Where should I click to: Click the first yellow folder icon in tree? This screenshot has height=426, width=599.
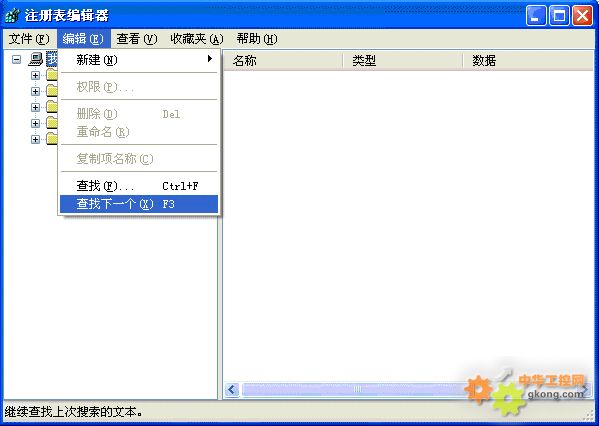tap(52, 75)
